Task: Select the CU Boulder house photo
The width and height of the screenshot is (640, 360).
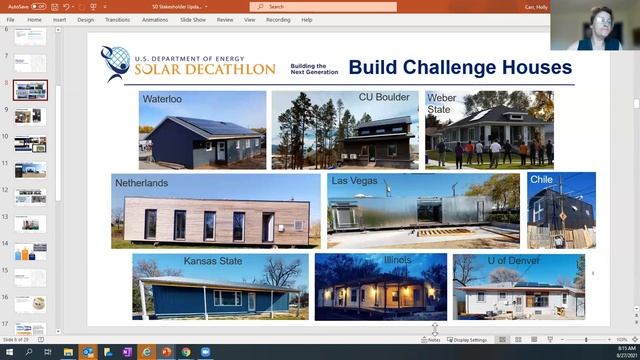Action: 345,130
